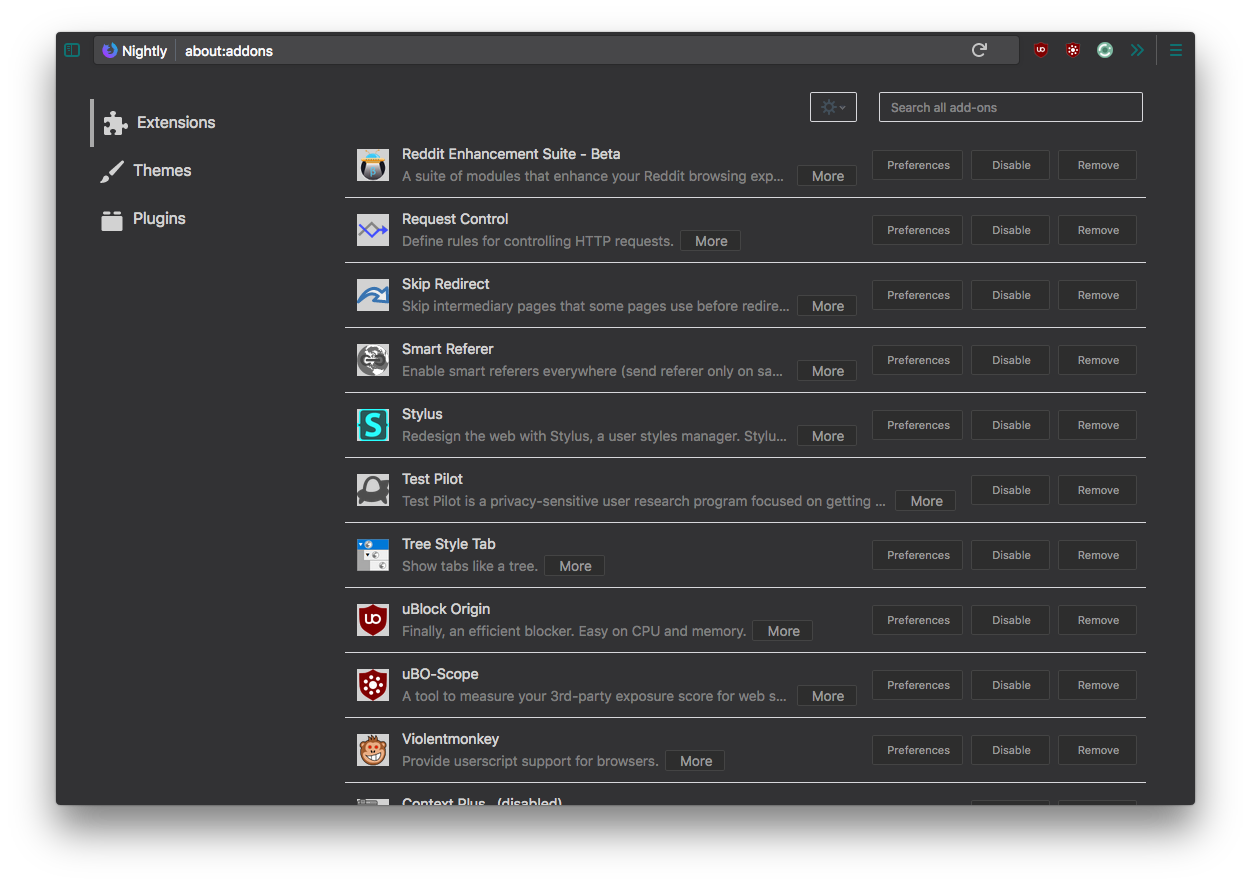Click the Tree Style Tab extension icon

[x=373, y=555]
